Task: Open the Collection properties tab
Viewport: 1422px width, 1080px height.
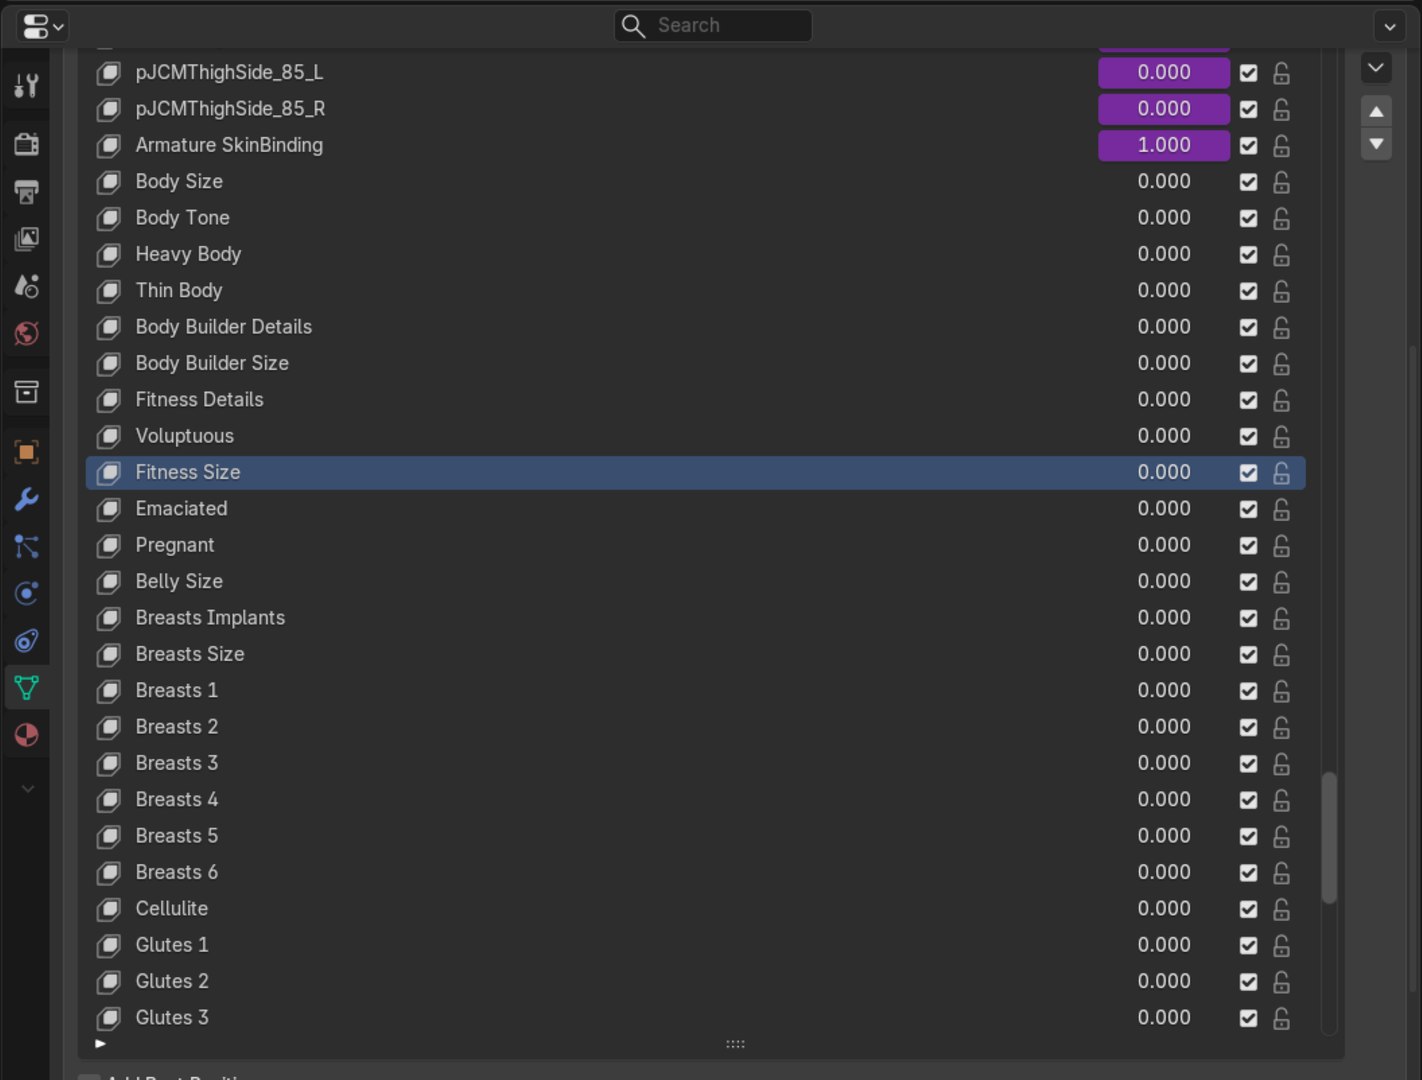Action: coord(27,392)
